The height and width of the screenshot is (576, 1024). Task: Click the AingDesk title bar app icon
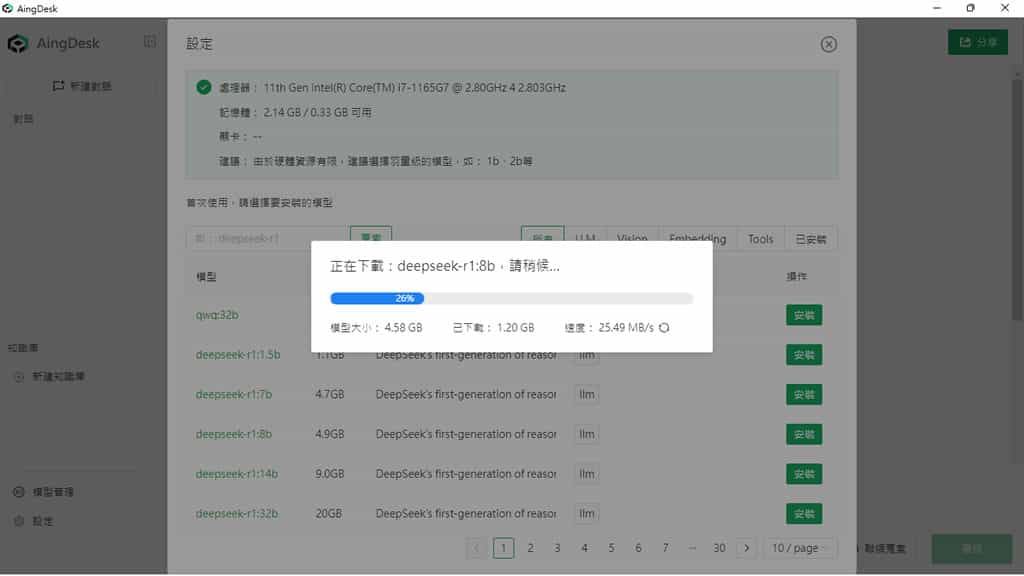click(8, 8)
